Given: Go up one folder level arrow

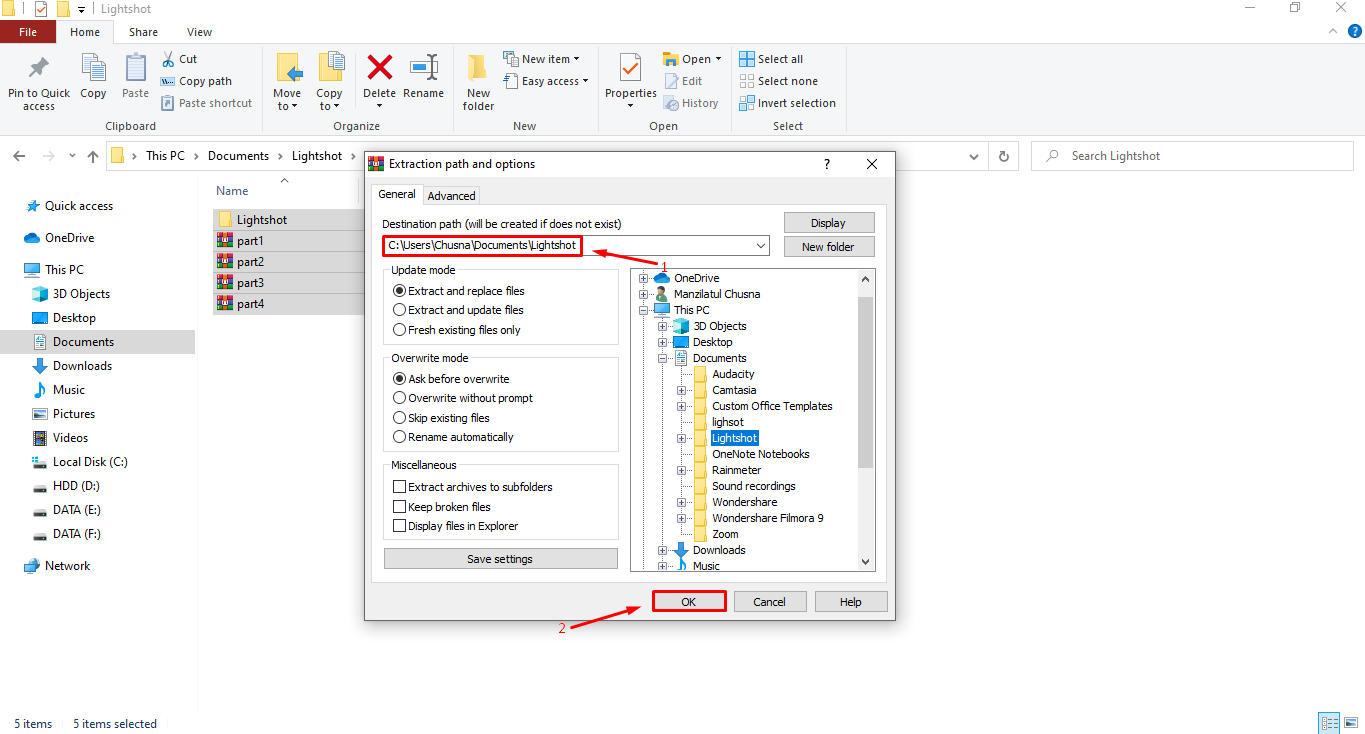Looking at the screenshot, I should coord(93,156).
